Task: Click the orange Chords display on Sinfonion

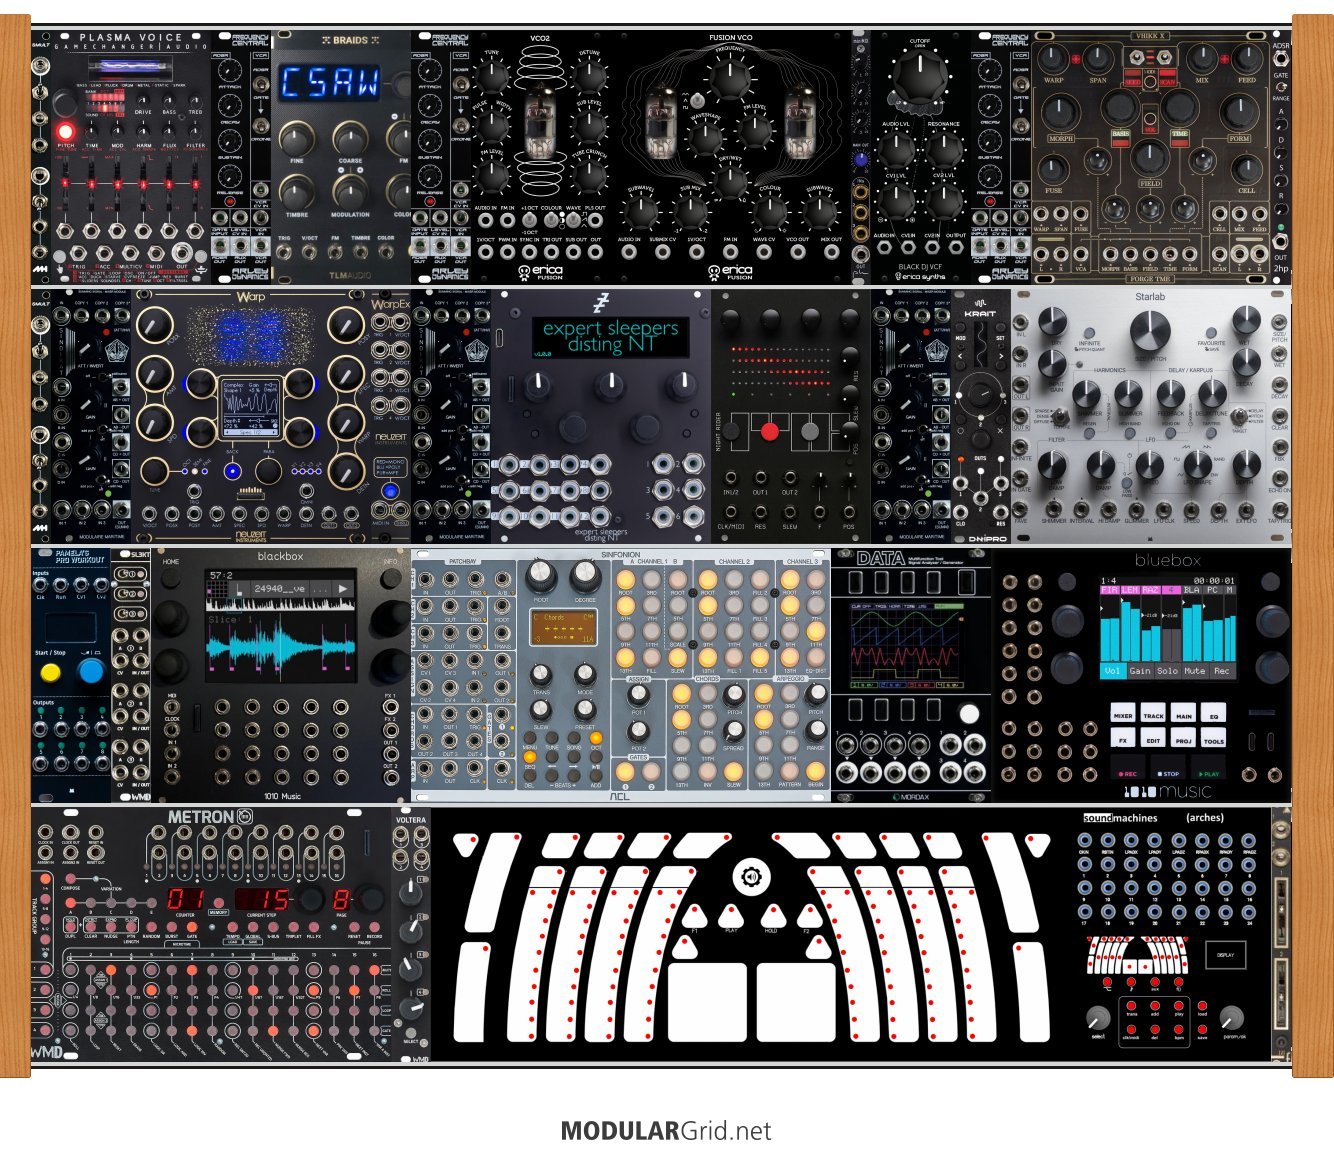Action: [563, 628]
